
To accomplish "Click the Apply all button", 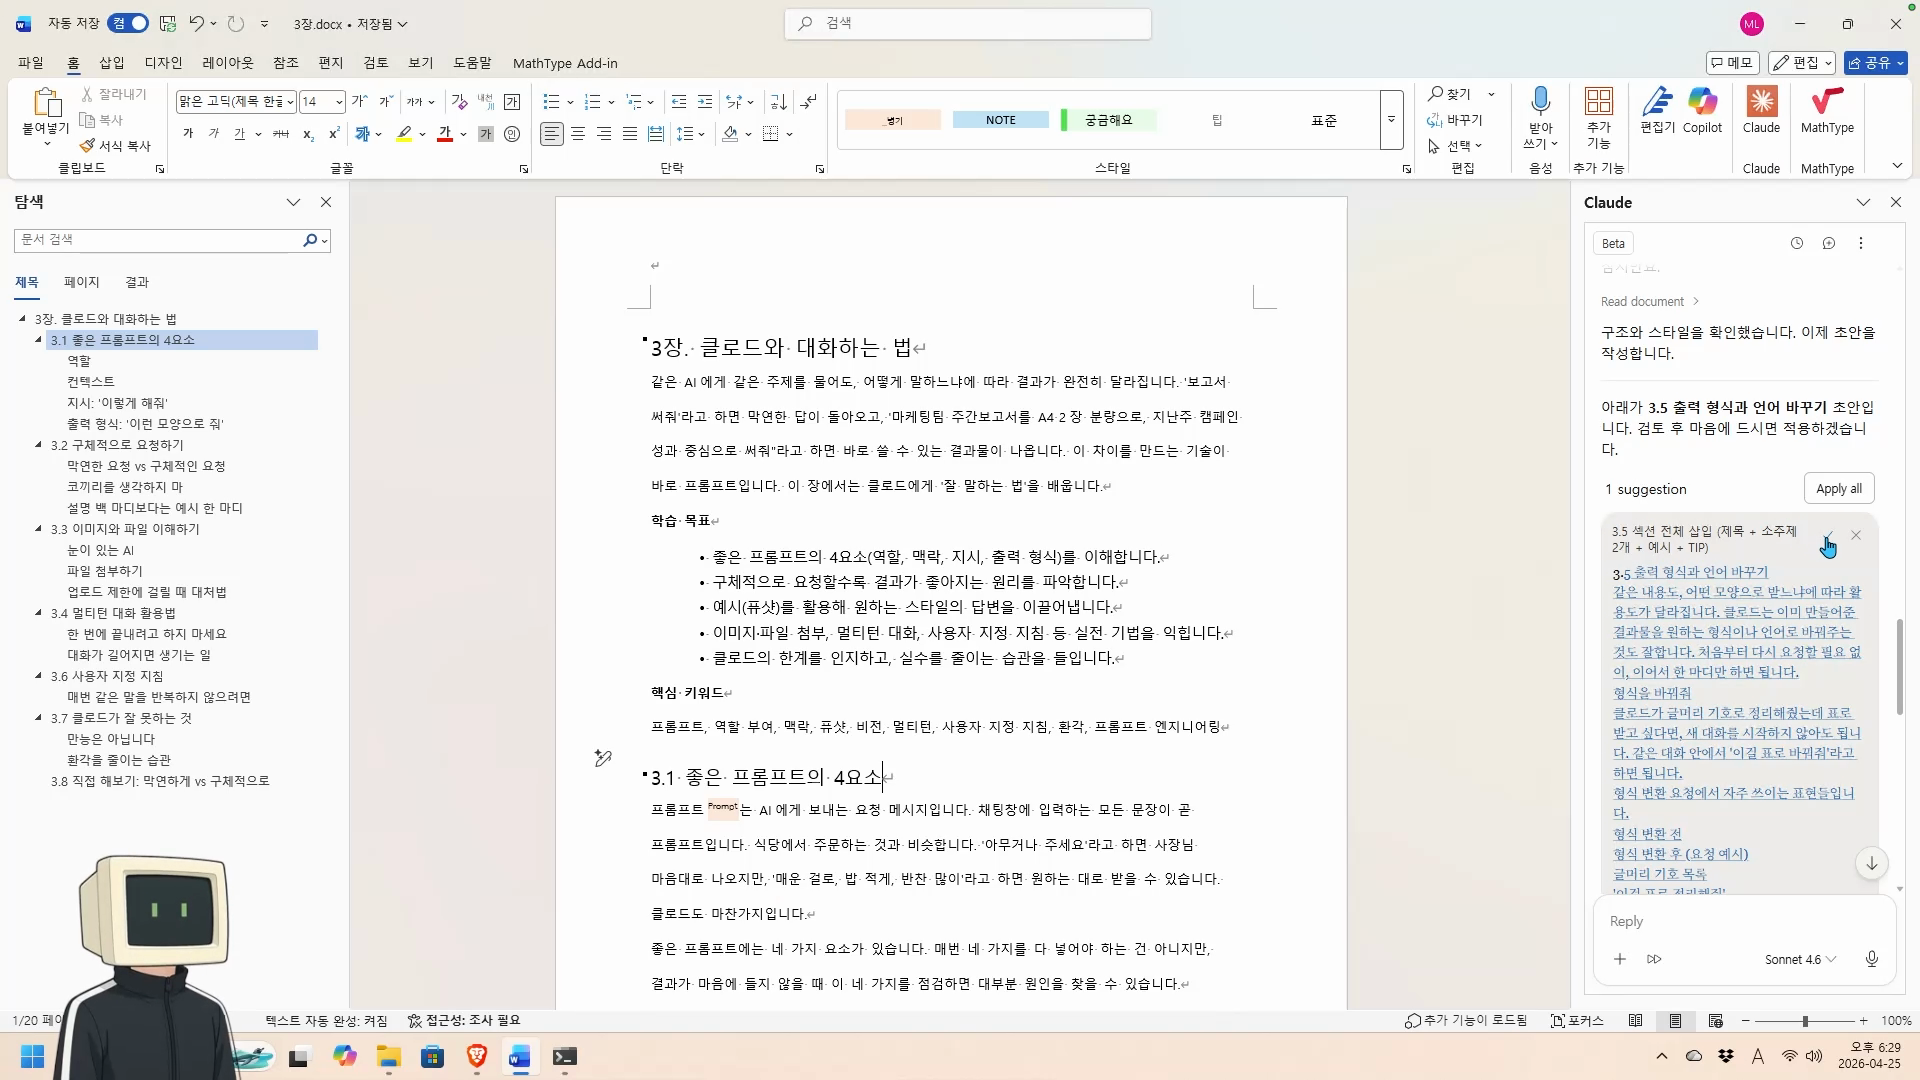I will [x=1838, y=489].
